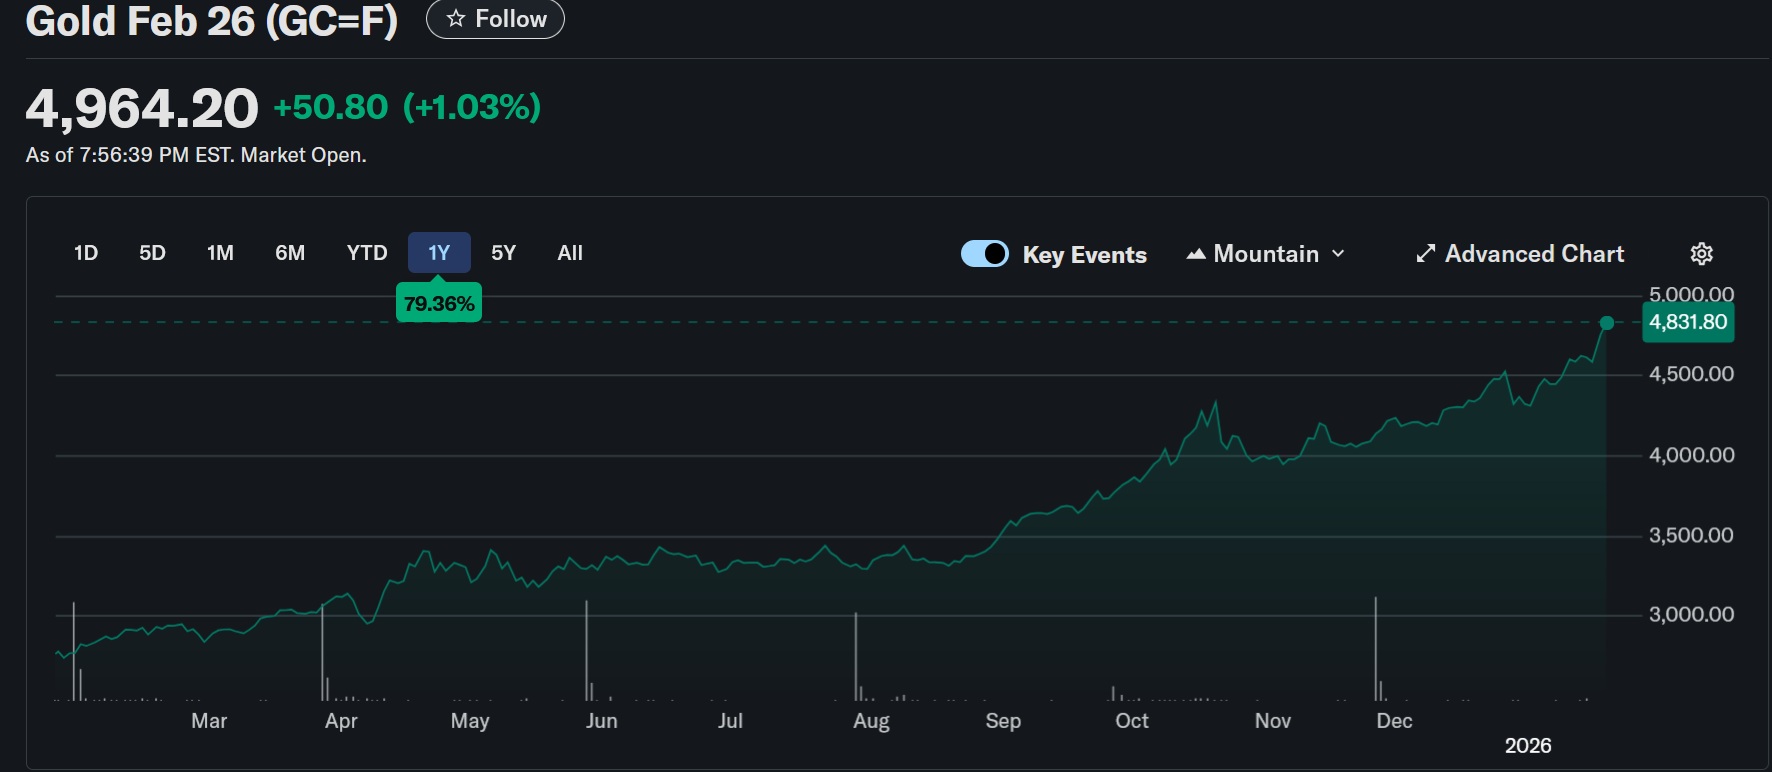Click the 79.36% return badge

(x=439, y=303)
